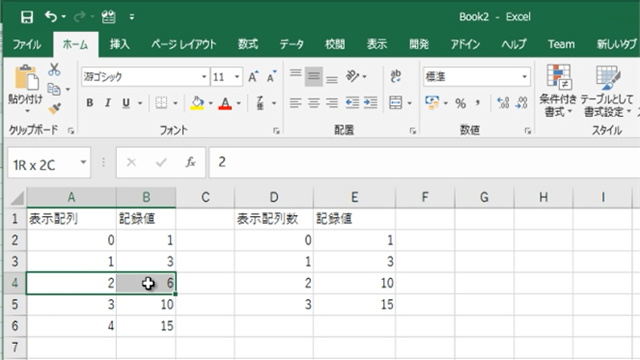
Task: Click the Decrease Indent icon
Action: pos(352,103)
